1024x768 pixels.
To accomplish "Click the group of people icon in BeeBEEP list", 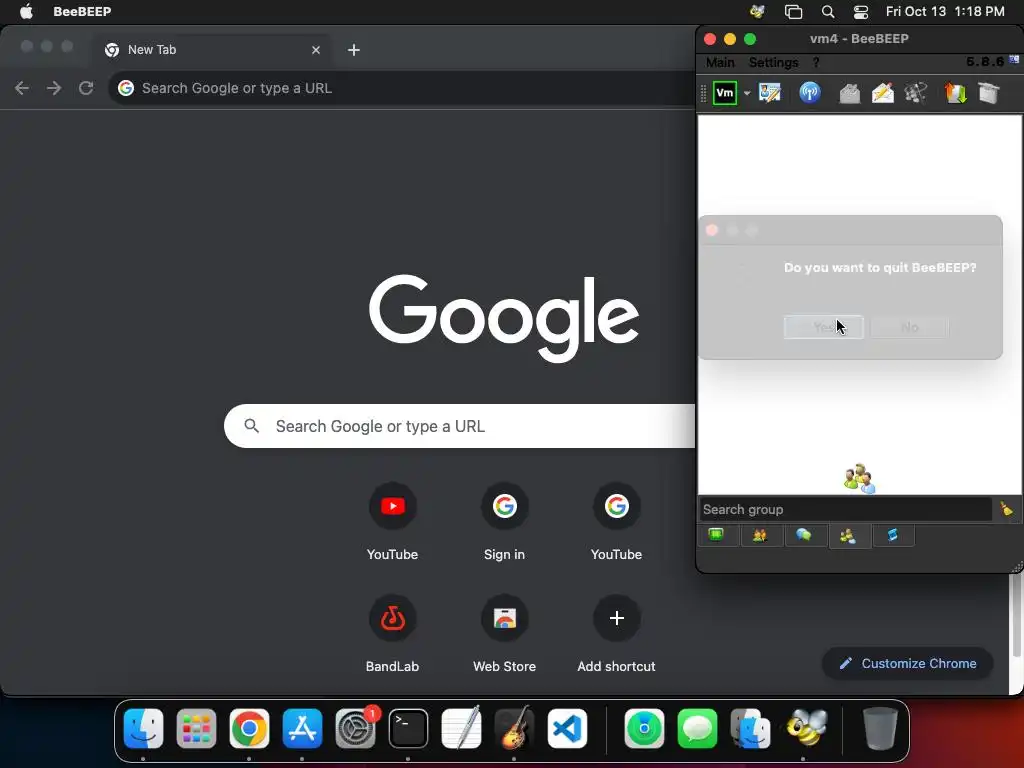I will pos(859,479).
